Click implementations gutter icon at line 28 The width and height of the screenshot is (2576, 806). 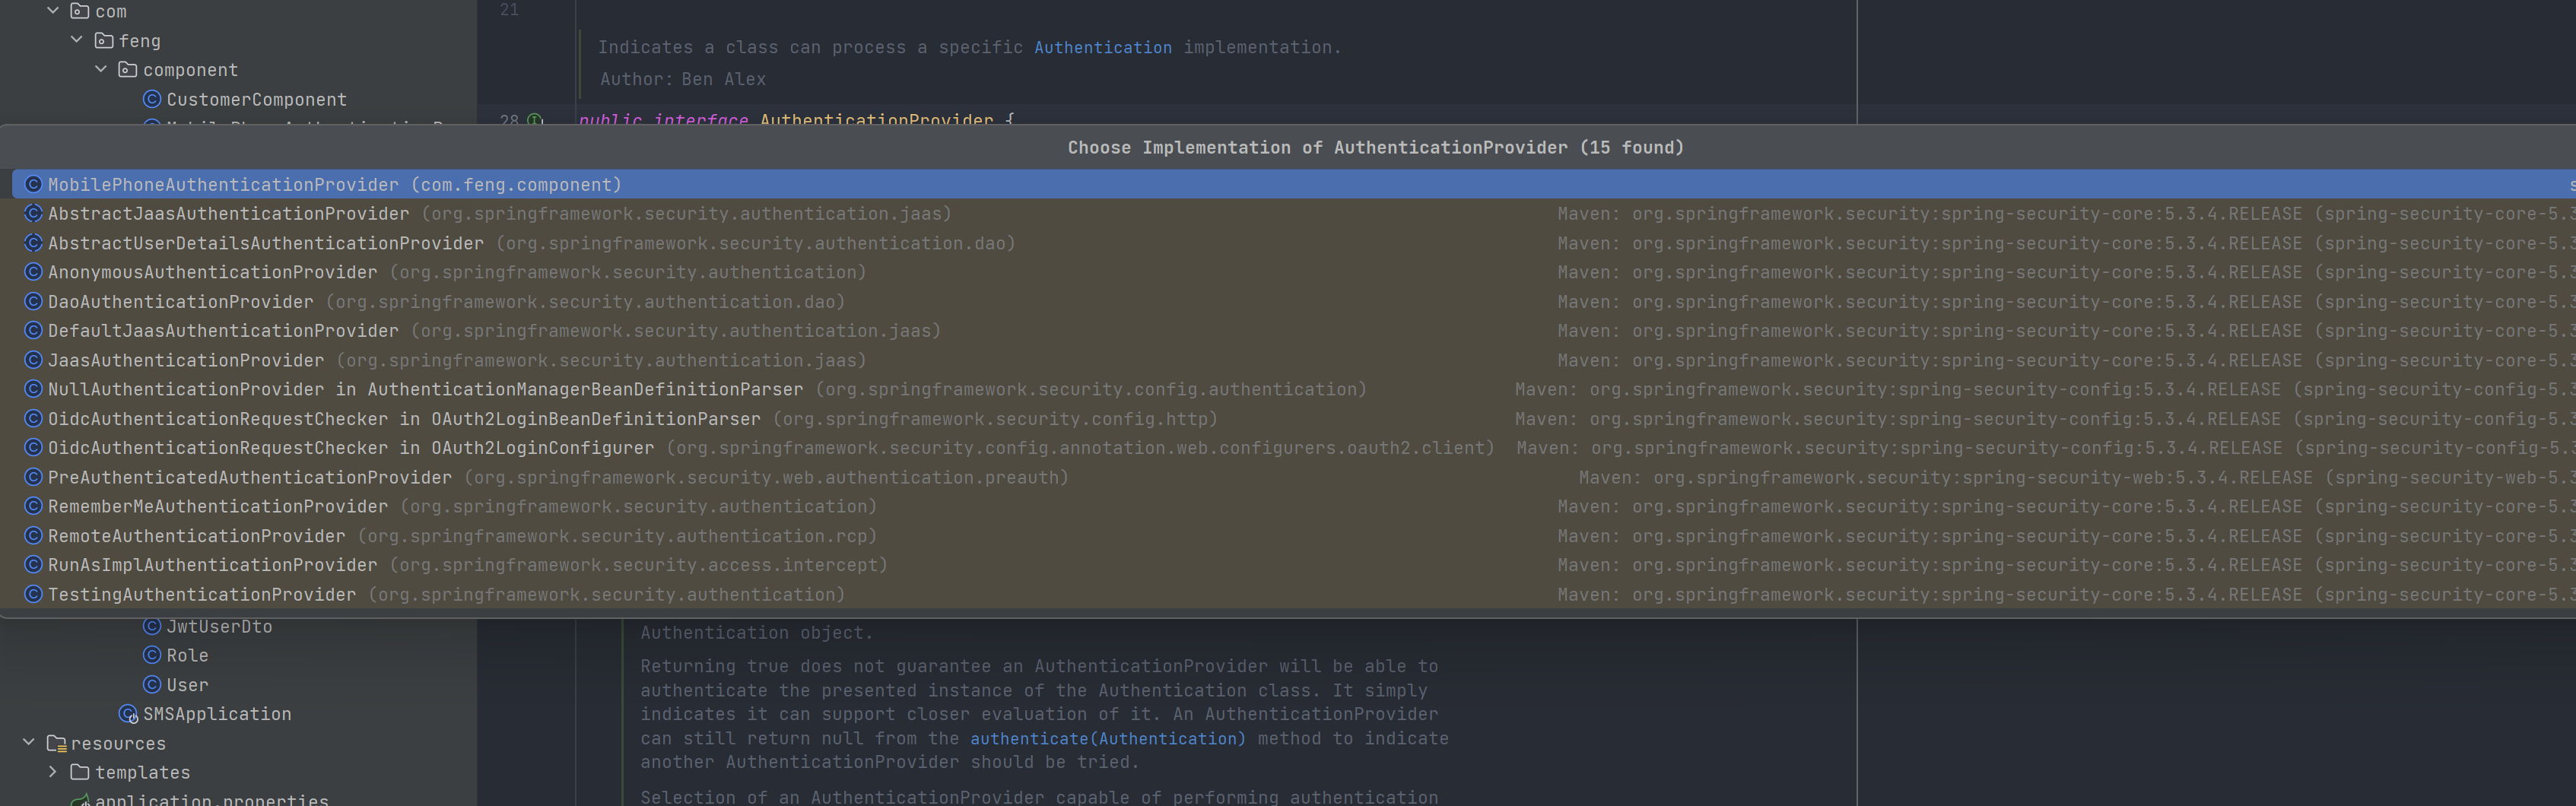[x=535, y=119]
